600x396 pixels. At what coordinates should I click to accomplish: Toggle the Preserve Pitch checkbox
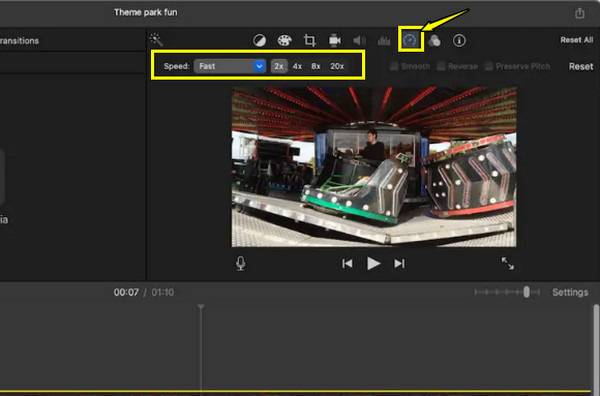[x=488, y=66]
